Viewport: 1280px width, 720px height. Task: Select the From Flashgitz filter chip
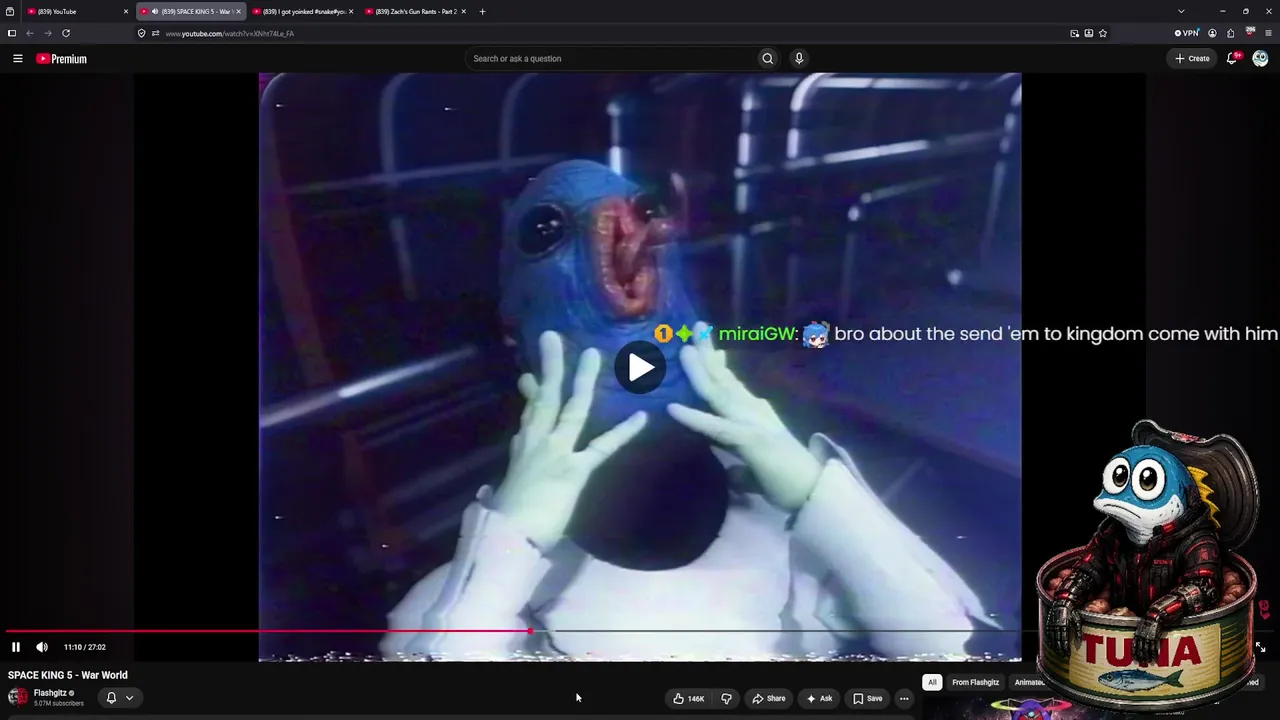975,682
